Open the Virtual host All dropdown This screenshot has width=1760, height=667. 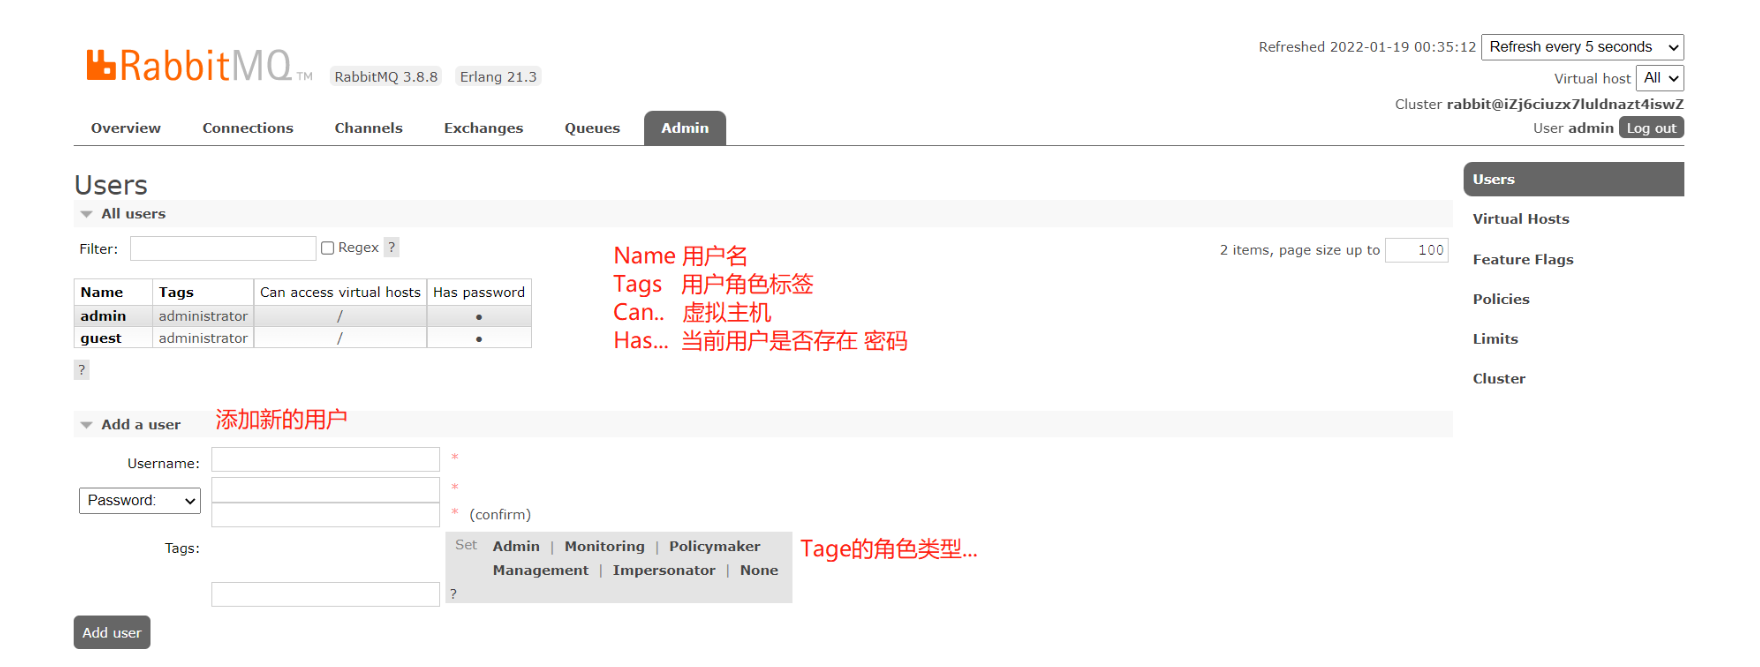coord(1660,78)
